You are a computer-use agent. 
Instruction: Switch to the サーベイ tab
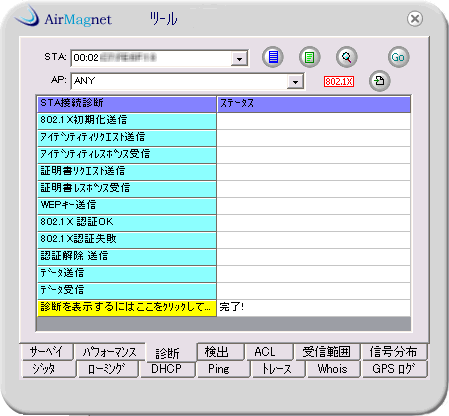(x=46, y=351)
